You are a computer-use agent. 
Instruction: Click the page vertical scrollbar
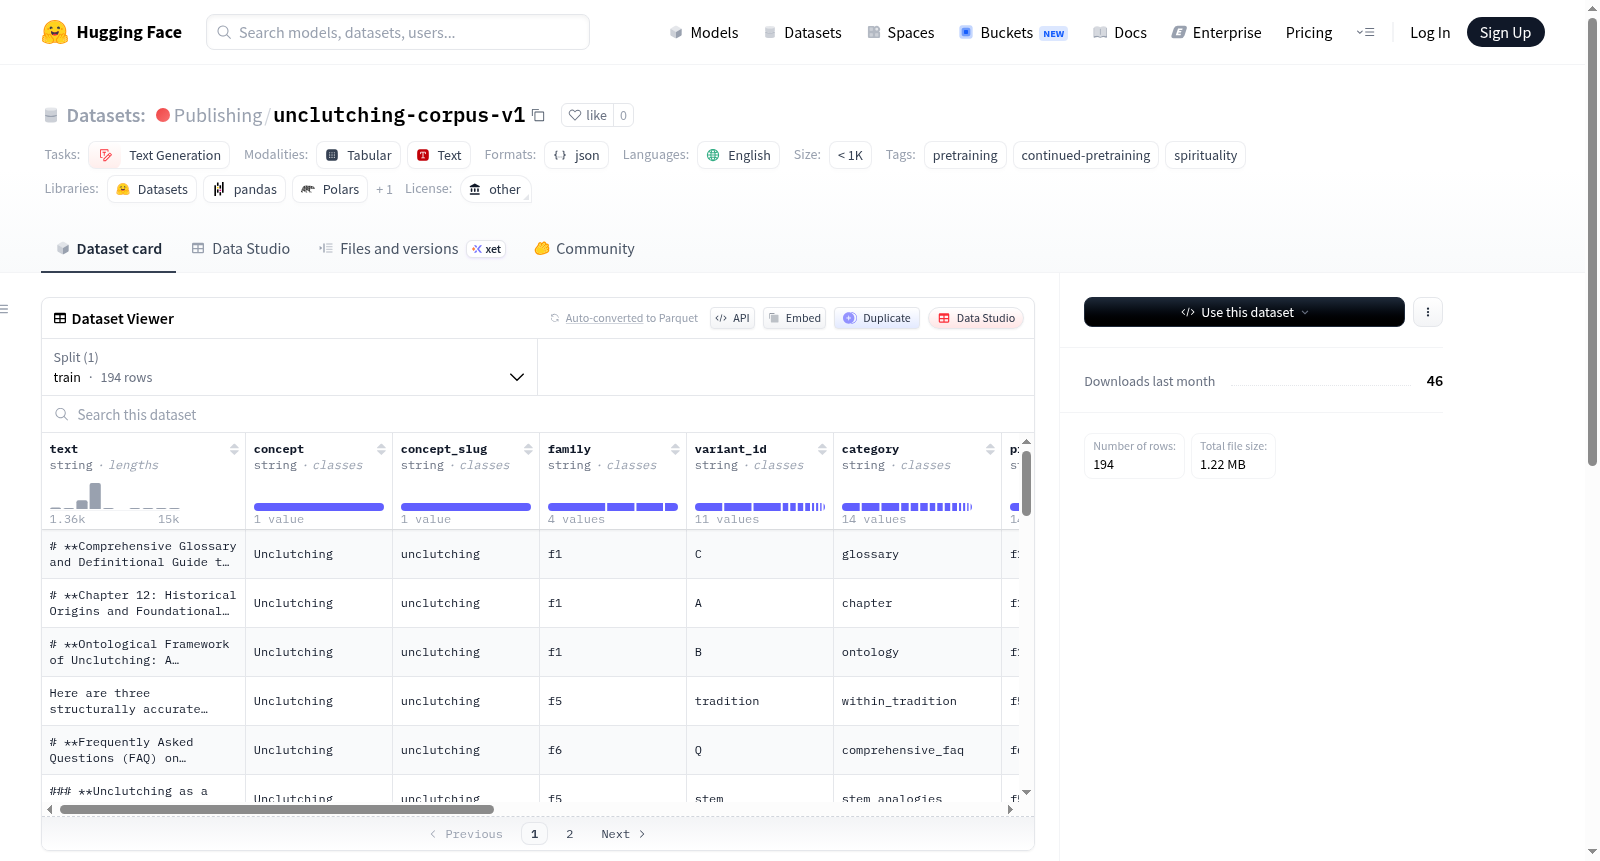coord(1593,240)
